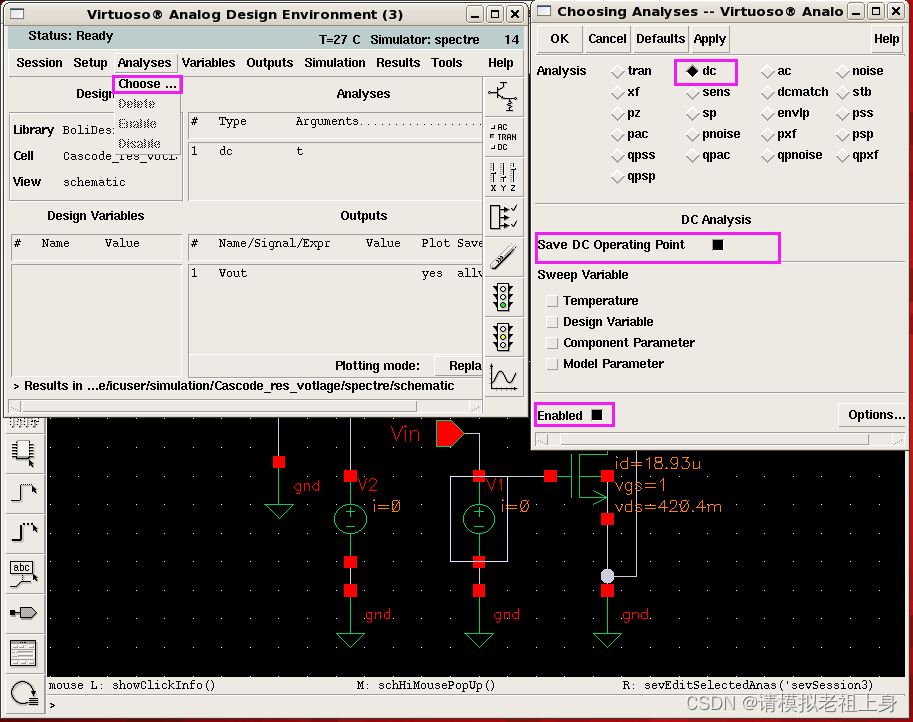Screen dimensions: 913x722
Task: Check the Temperature sweep variable
Action: tap(552, 300)
